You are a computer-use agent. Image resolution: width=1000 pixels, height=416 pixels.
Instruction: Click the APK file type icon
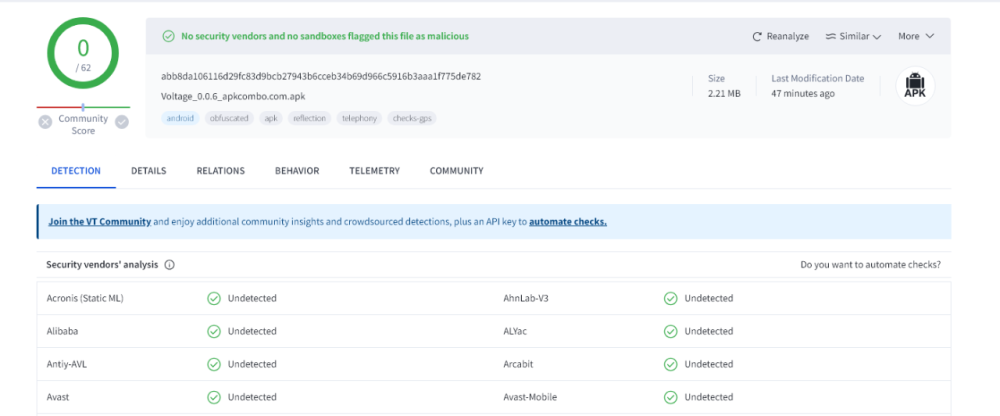915,86
